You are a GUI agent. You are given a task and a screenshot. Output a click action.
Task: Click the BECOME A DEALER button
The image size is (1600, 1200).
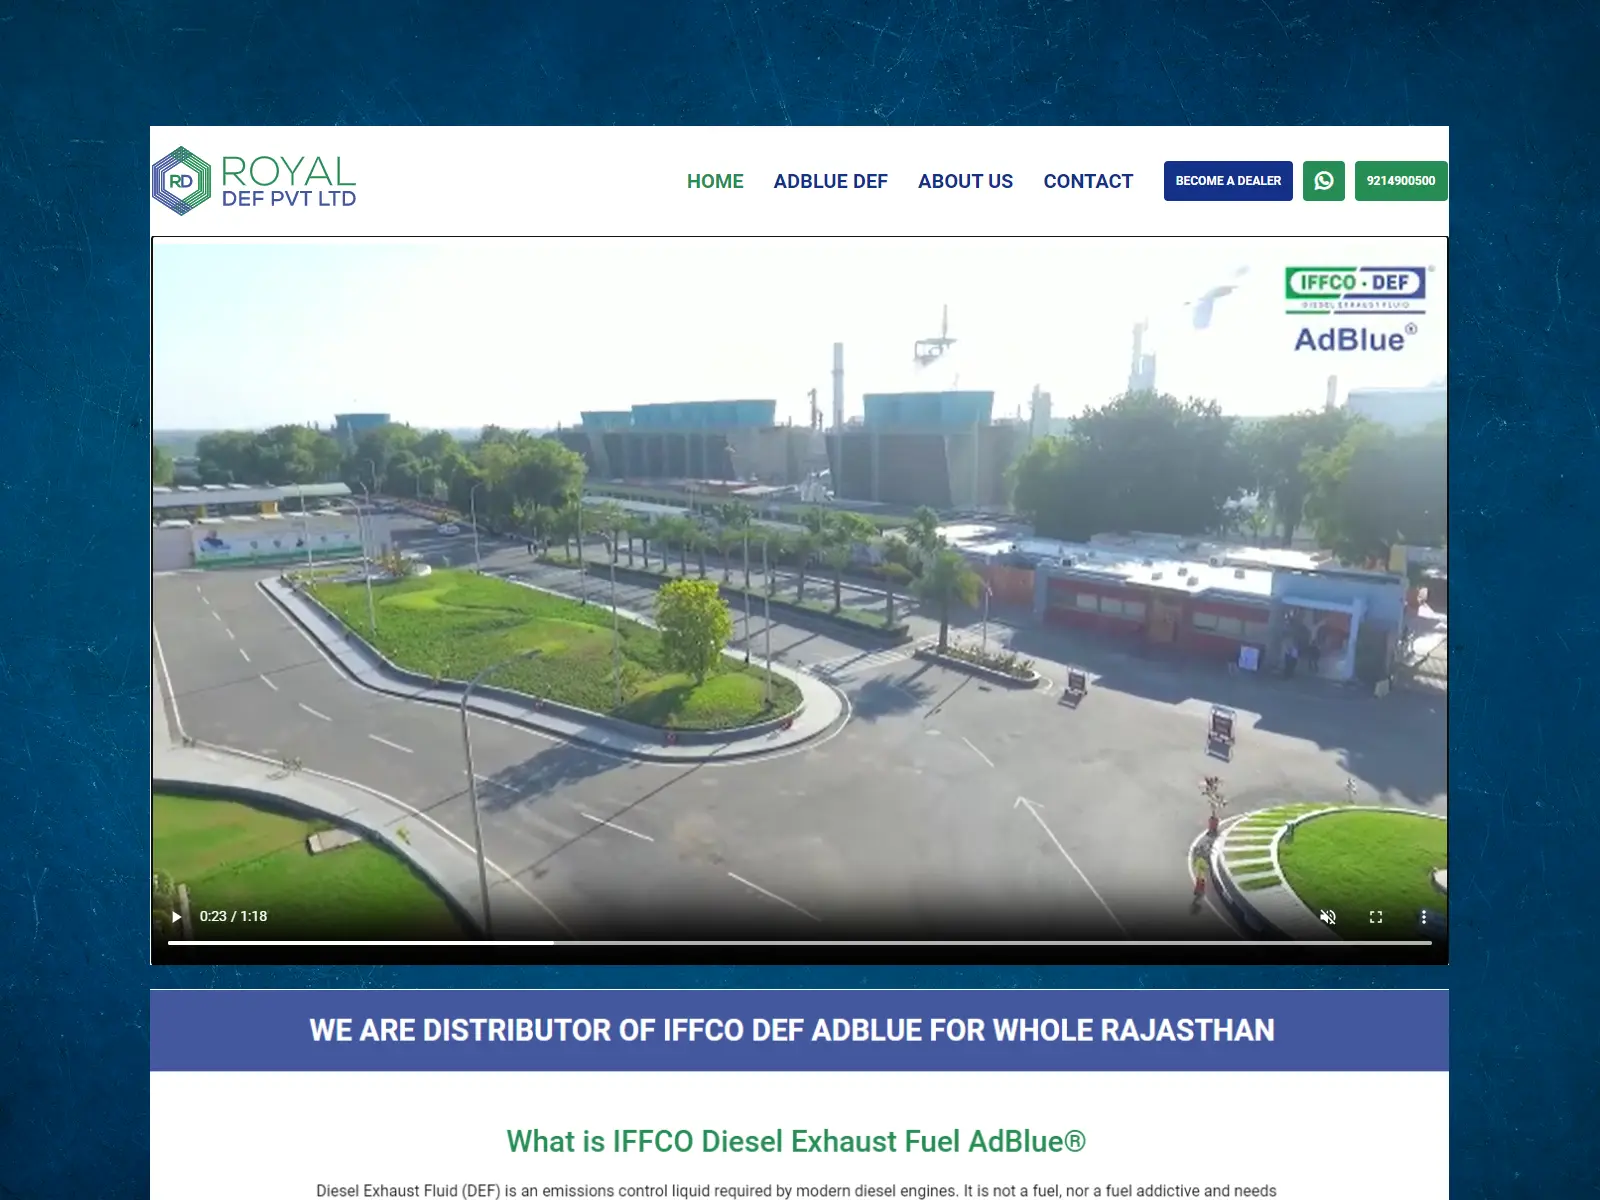[x=1228, y=181]
